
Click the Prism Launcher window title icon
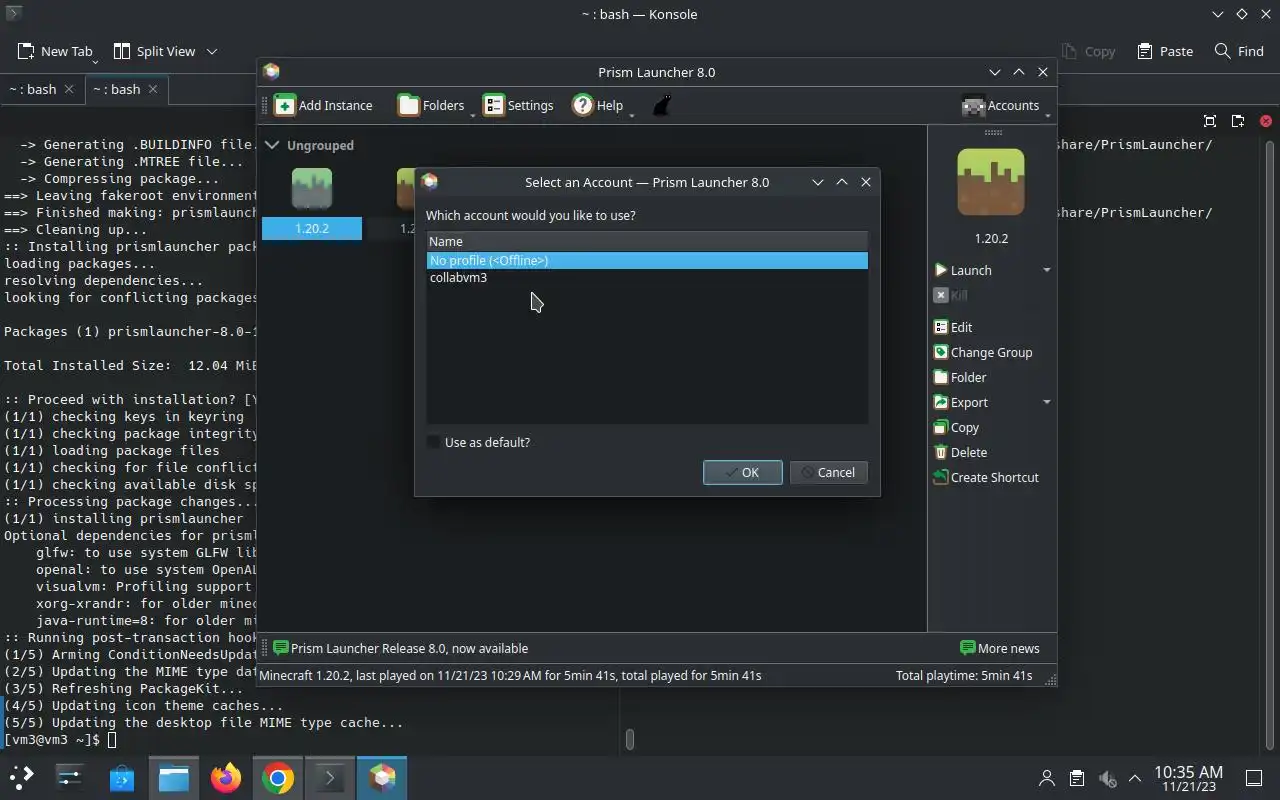pyautogui.click(x=271, y=71)
